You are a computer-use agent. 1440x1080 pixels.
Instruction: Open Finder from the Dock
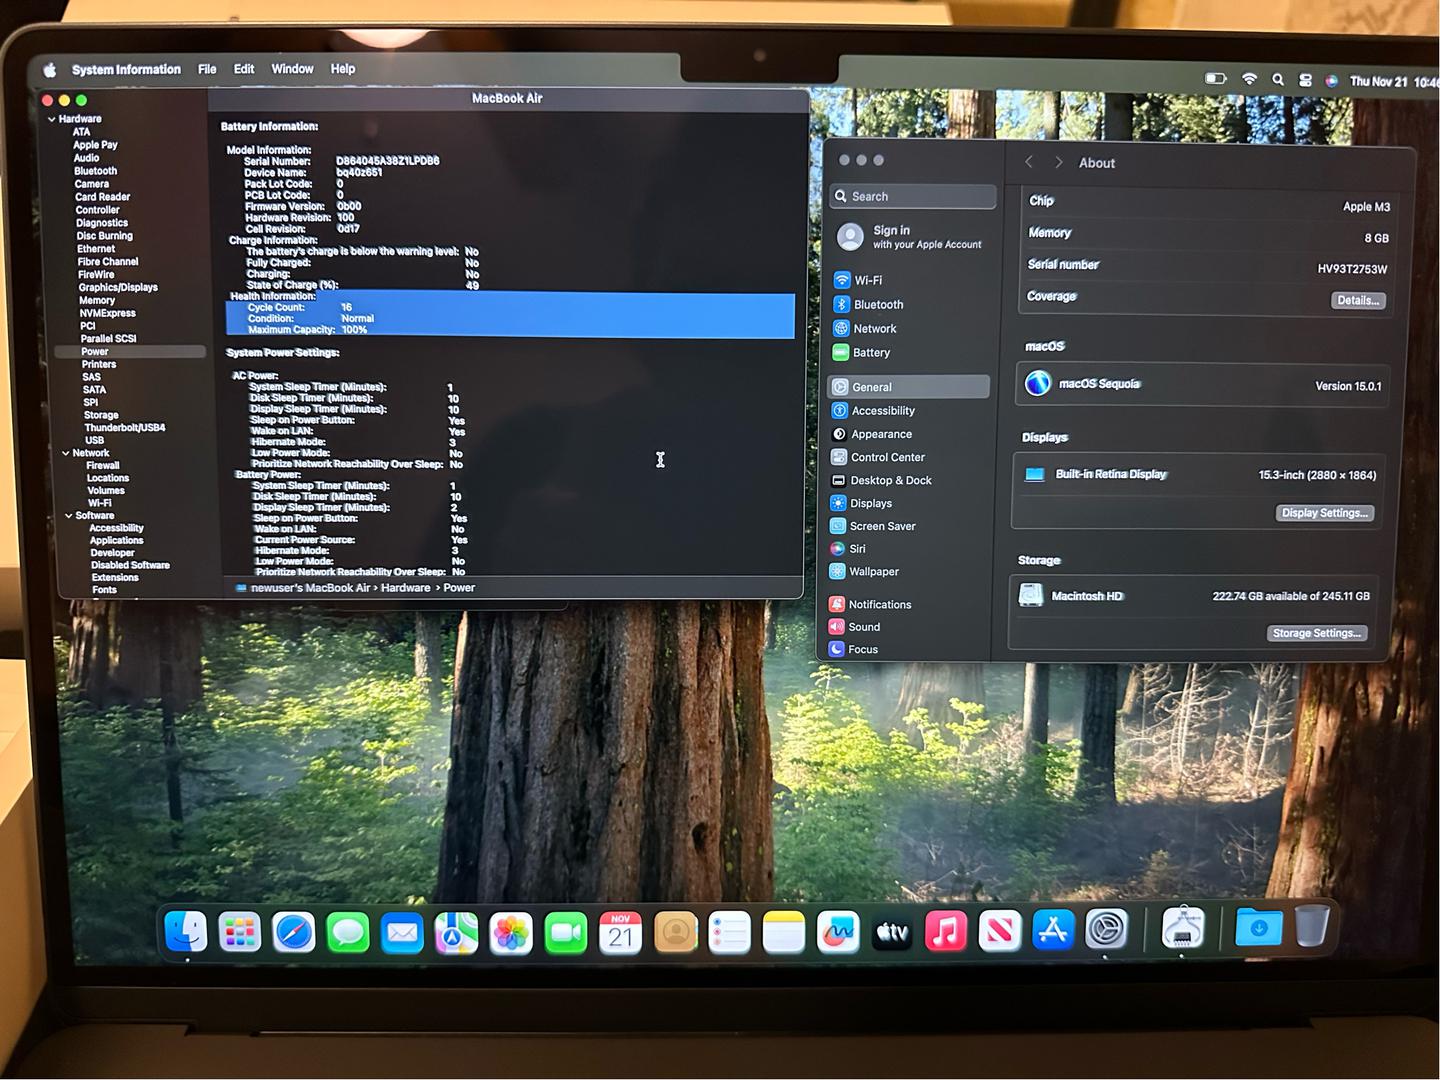[186, 932]
